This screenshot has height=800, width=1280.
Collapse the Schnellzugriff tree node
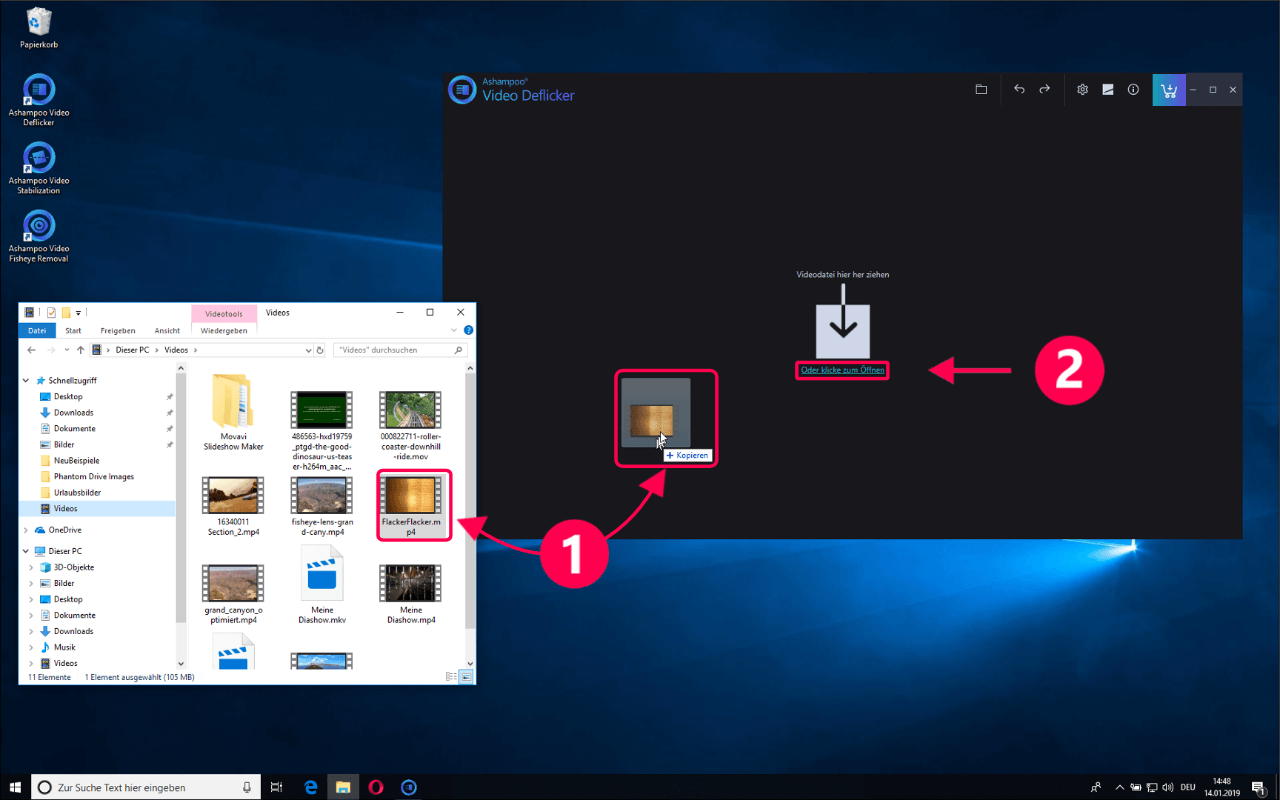(x=26, y=381)
